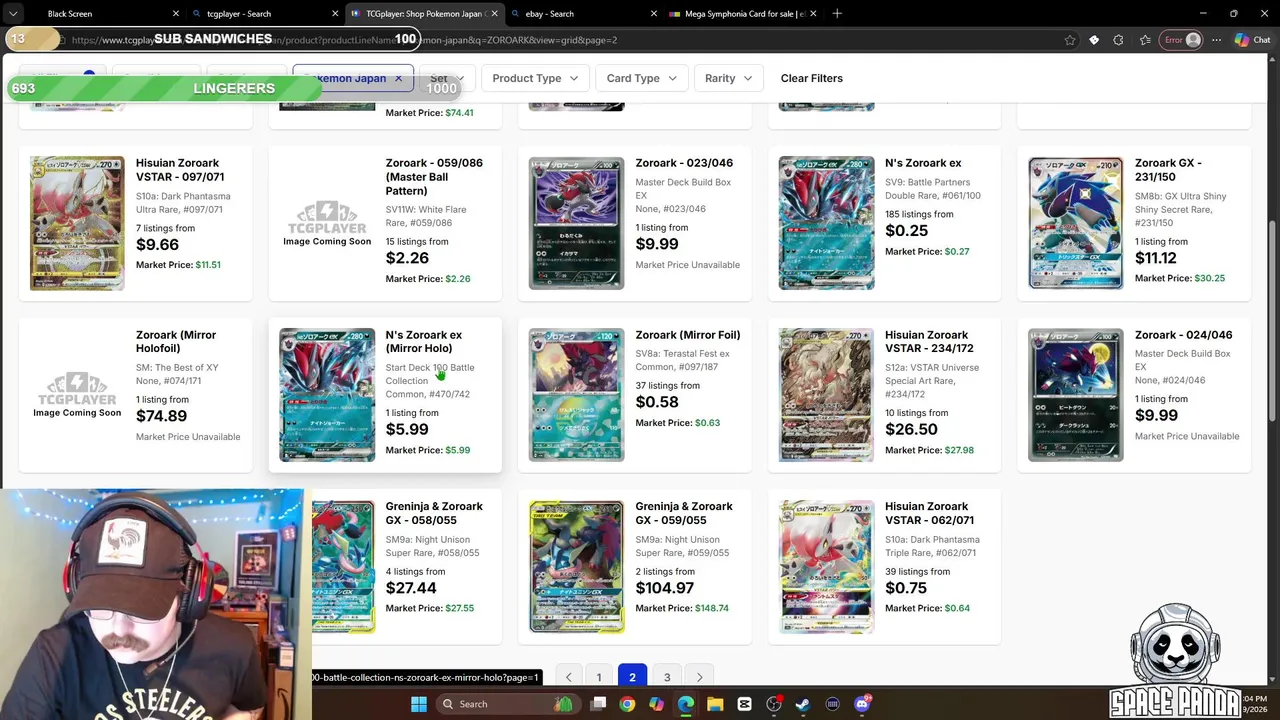The image size is (1280, 720).
Task: Open a new browser tab
Action: (x=837, y=14)
